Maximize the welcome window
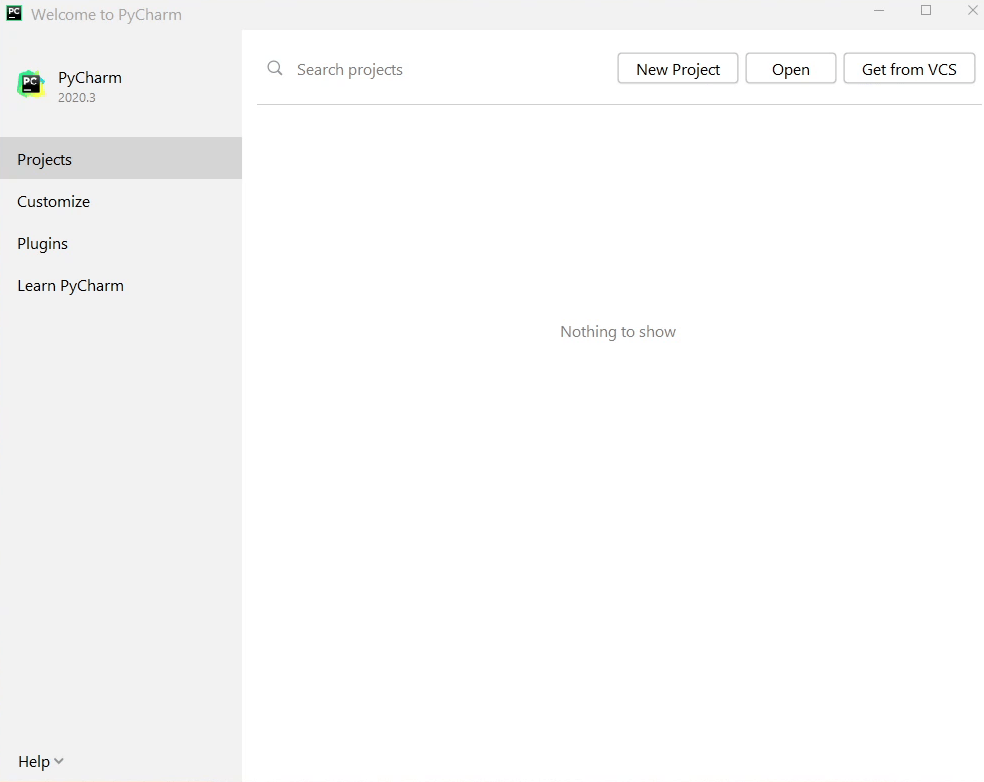The height and width of the screenshot is (782, 984). [926, 11]
